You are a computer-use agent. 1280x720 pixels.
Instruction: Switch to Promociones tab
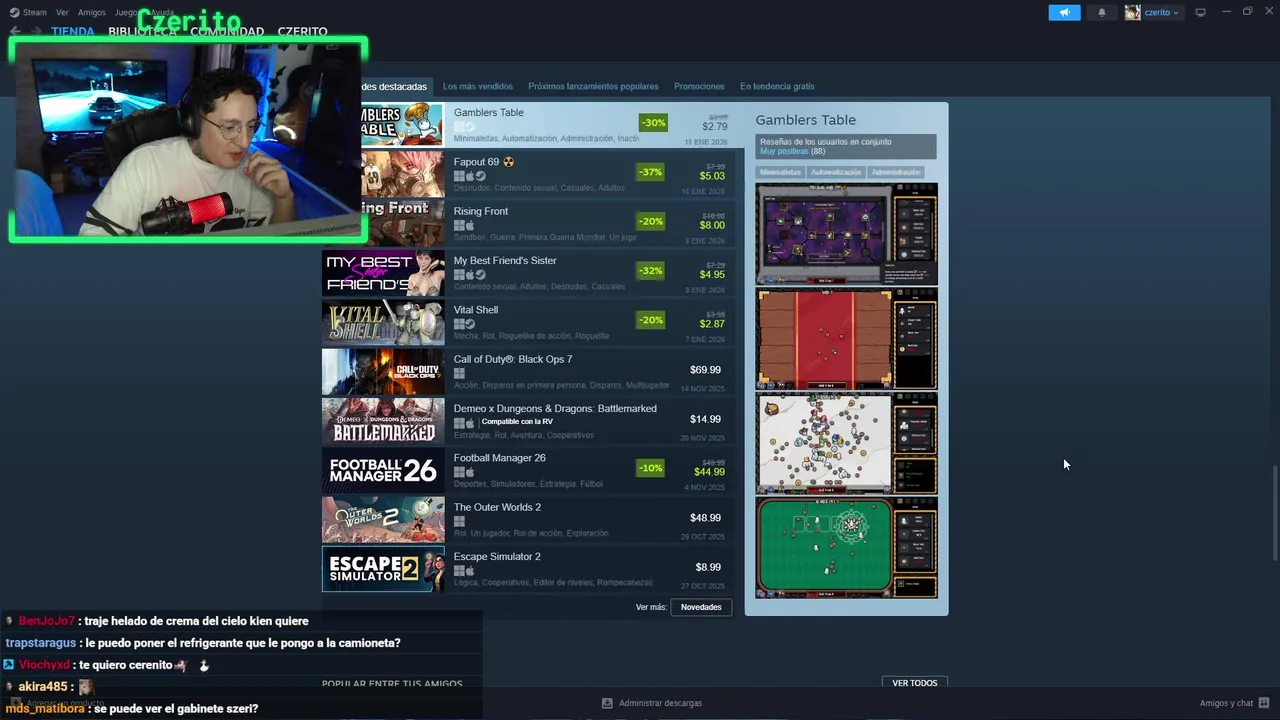coord(699,86)
